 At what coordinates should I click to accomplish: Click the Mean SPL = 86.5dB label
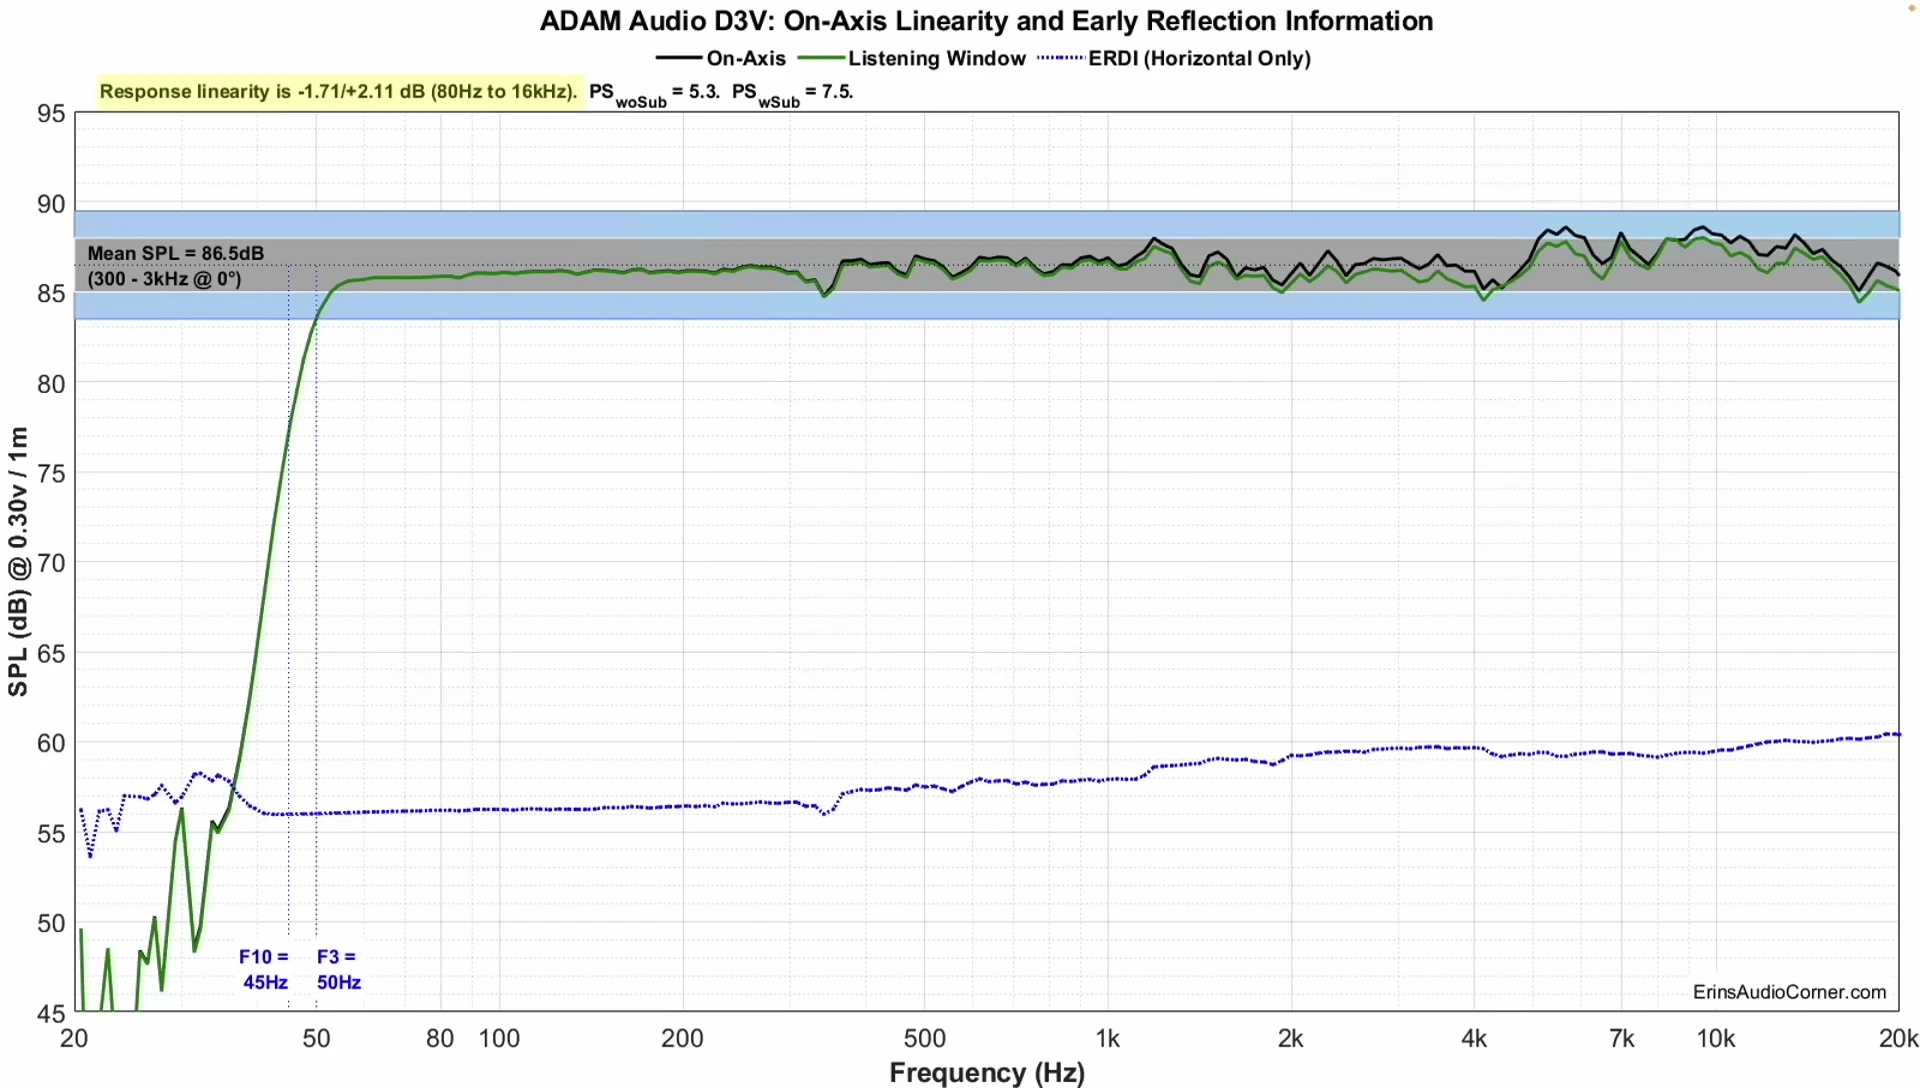(x=176, y=253)
